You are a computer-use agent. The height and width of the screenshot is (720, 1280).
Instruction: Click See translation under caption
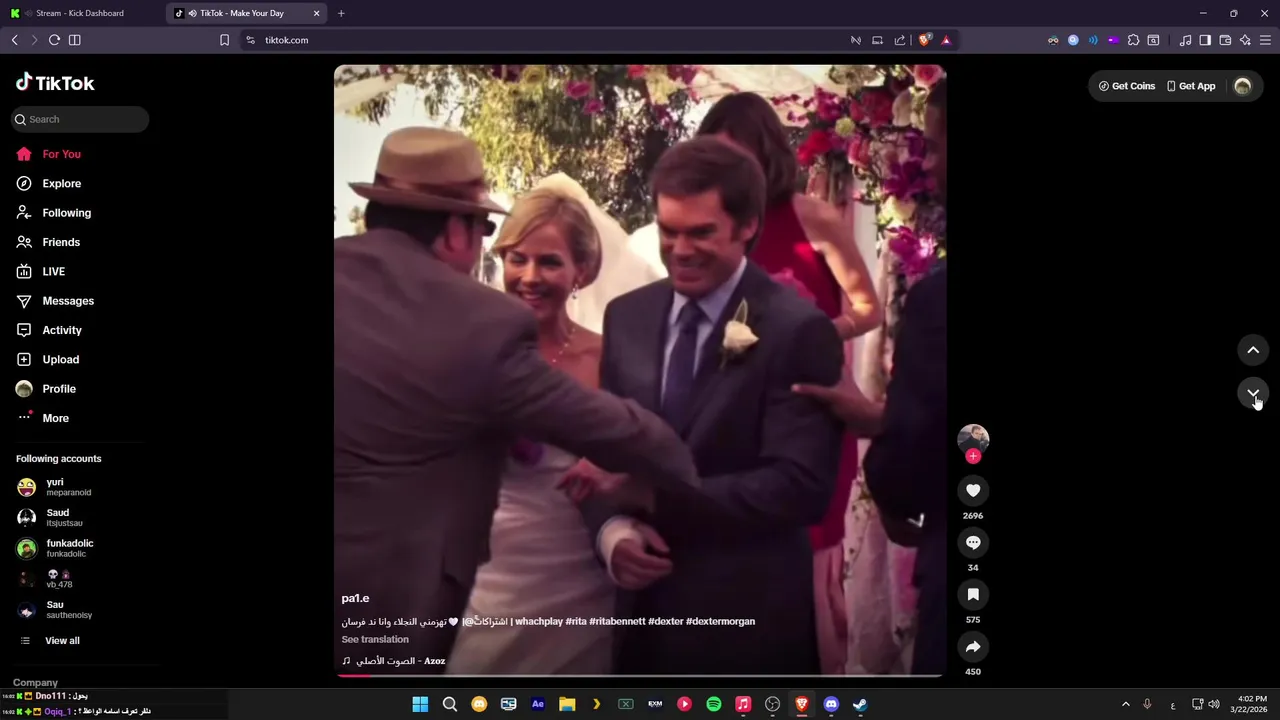(375, 639)
